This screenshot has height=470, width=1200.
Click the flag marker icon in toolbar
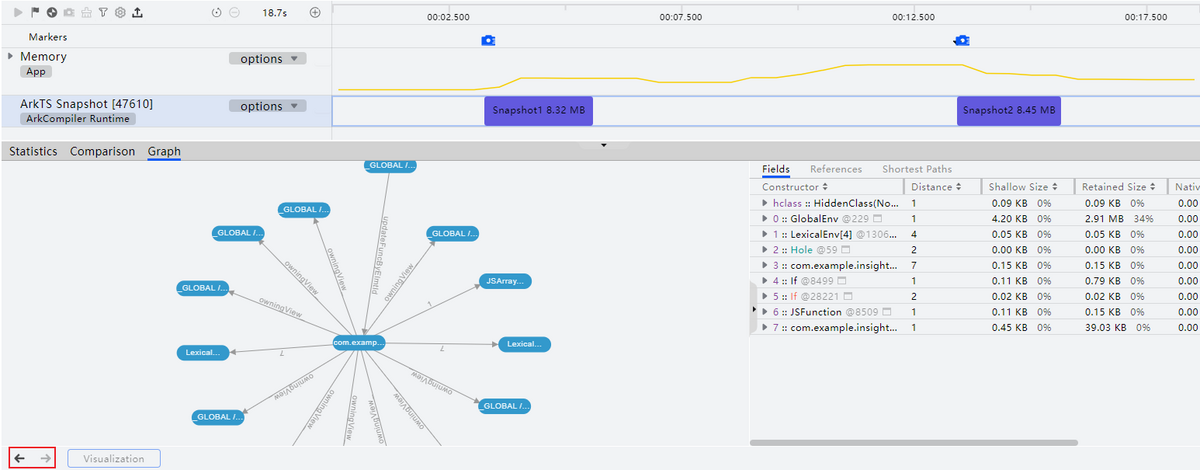37,13
